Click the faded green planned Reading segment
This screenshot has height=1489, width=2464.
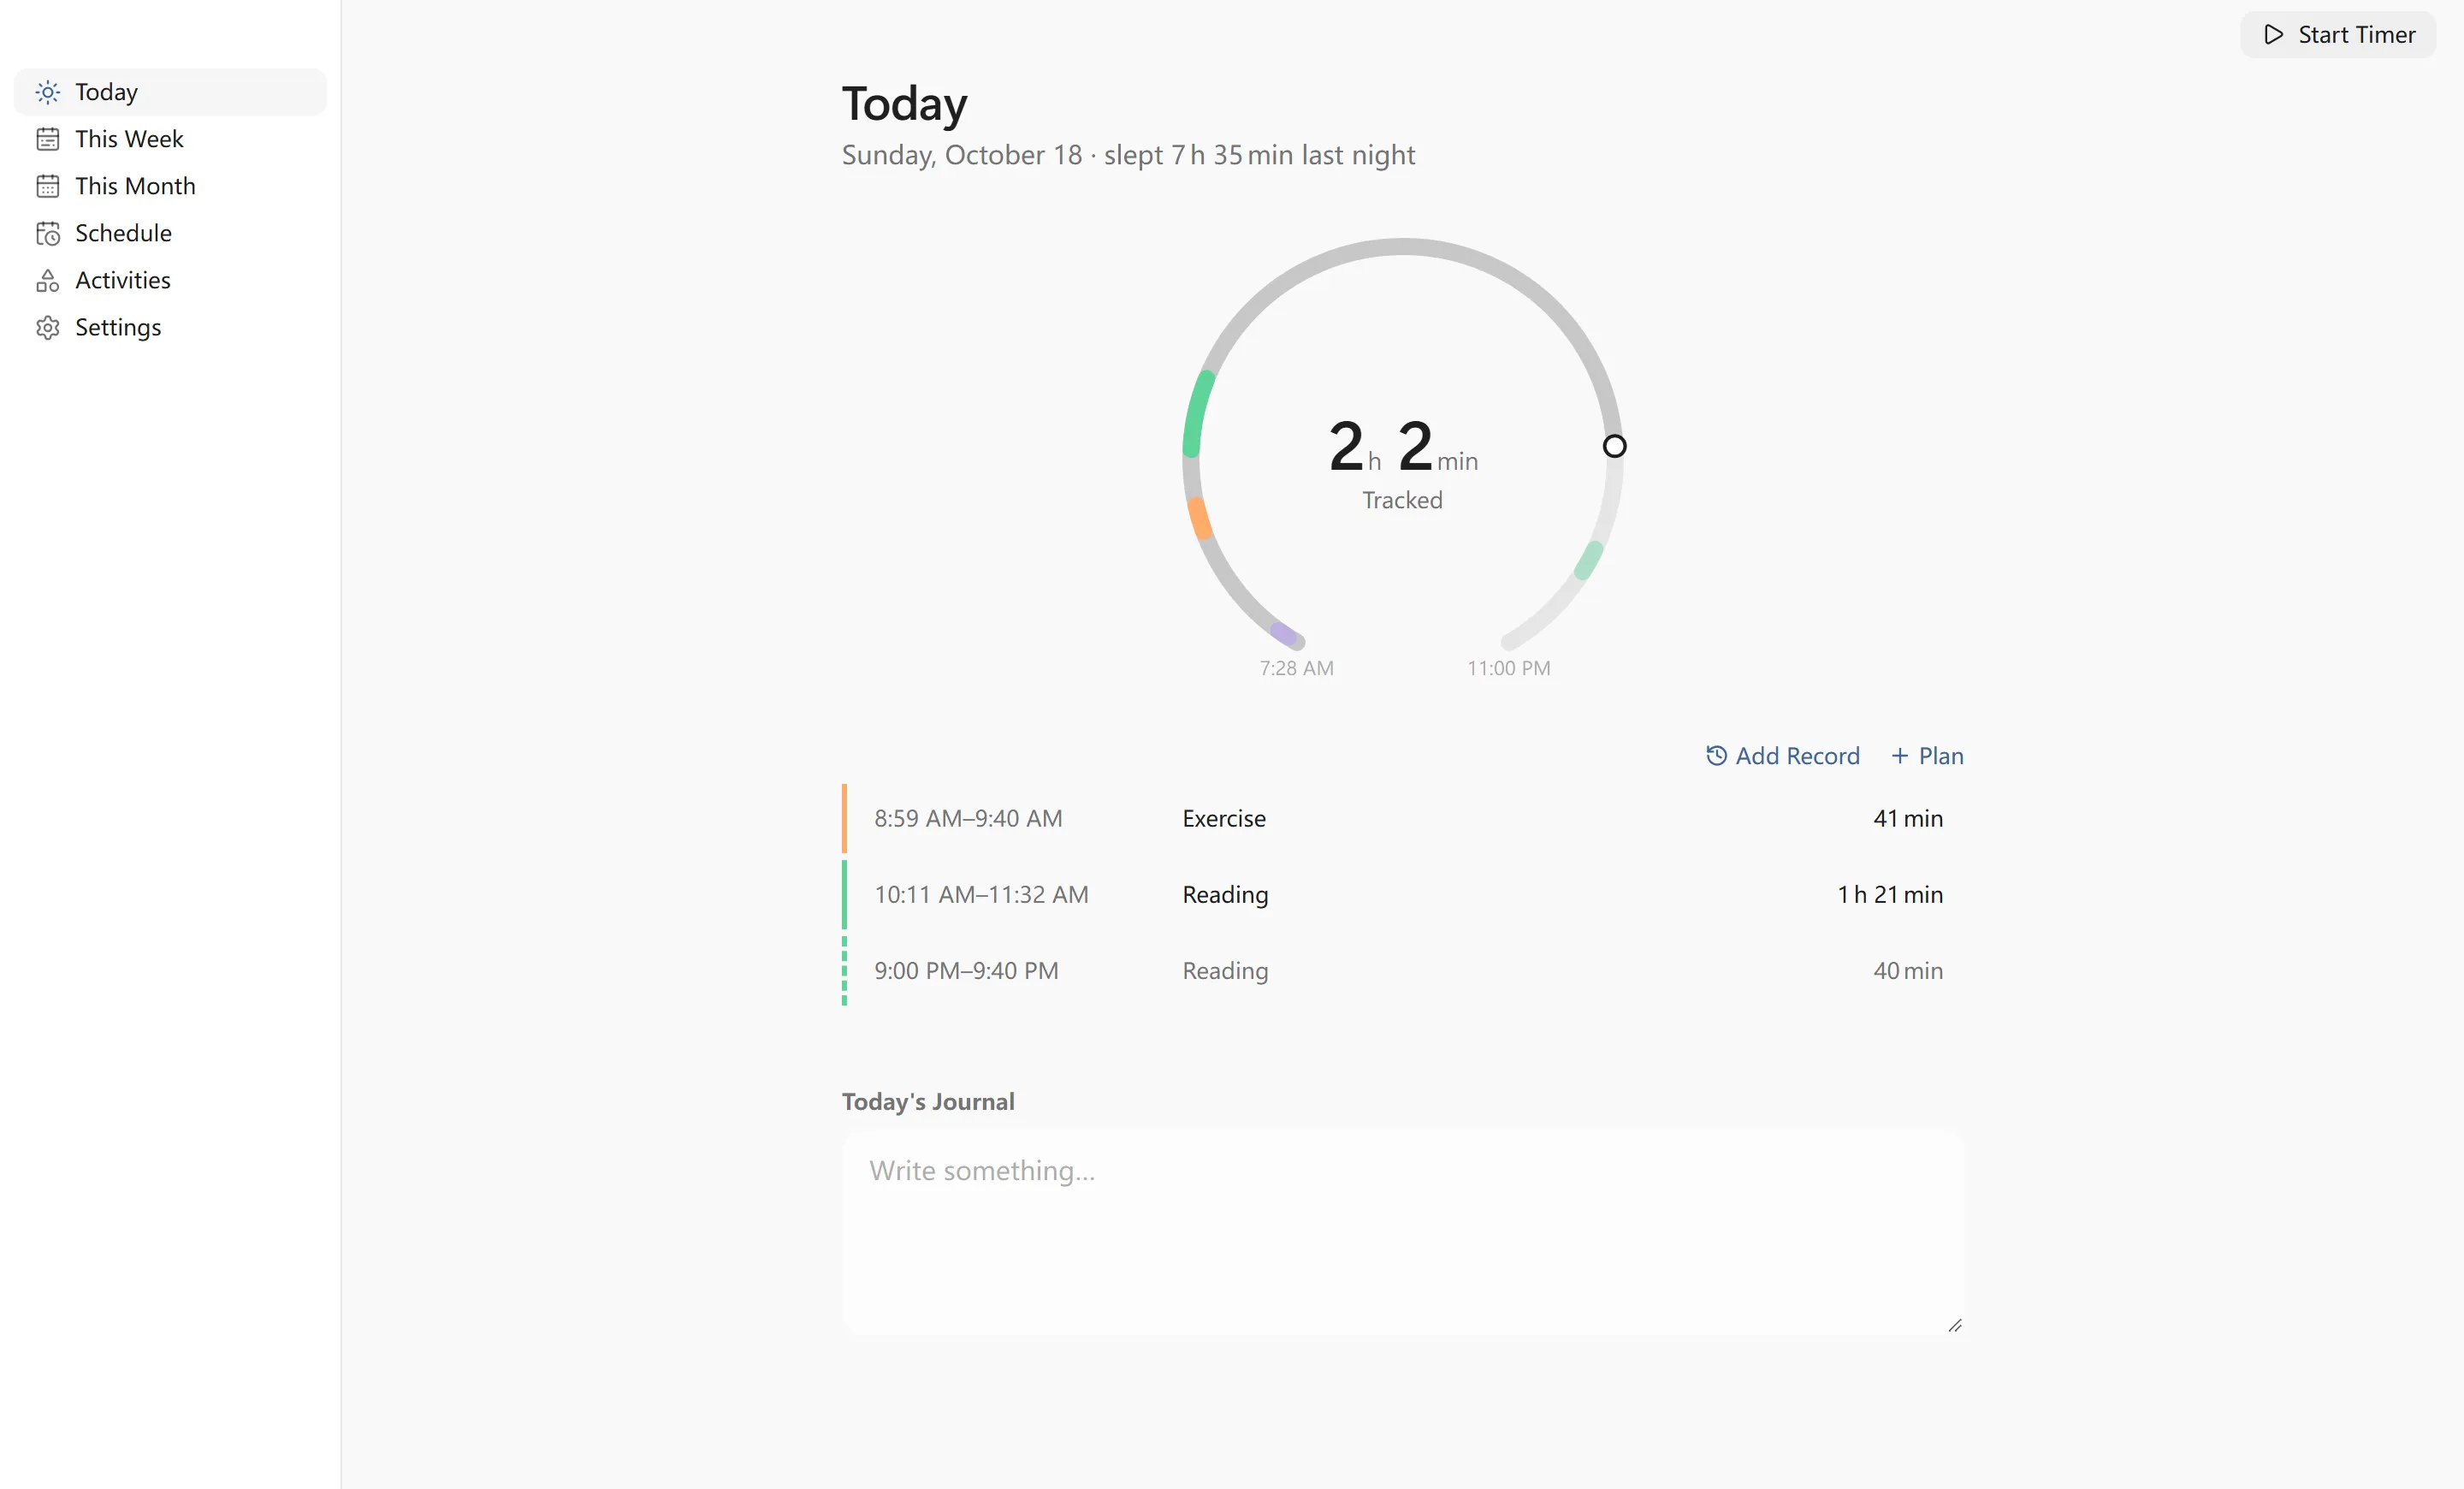point(1589,560)
